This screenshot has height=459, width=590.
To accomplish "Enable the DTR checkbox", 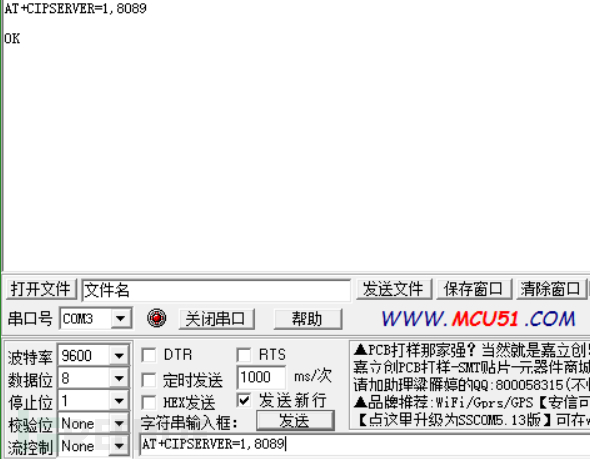I will pyautogui.click(x=148, y=355).
